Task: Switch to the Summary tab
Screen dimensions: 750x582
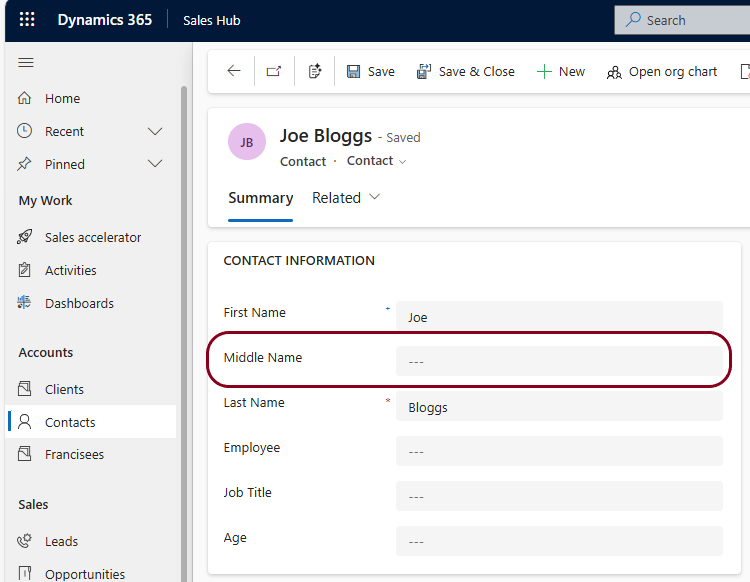Action: click(261, 198)
